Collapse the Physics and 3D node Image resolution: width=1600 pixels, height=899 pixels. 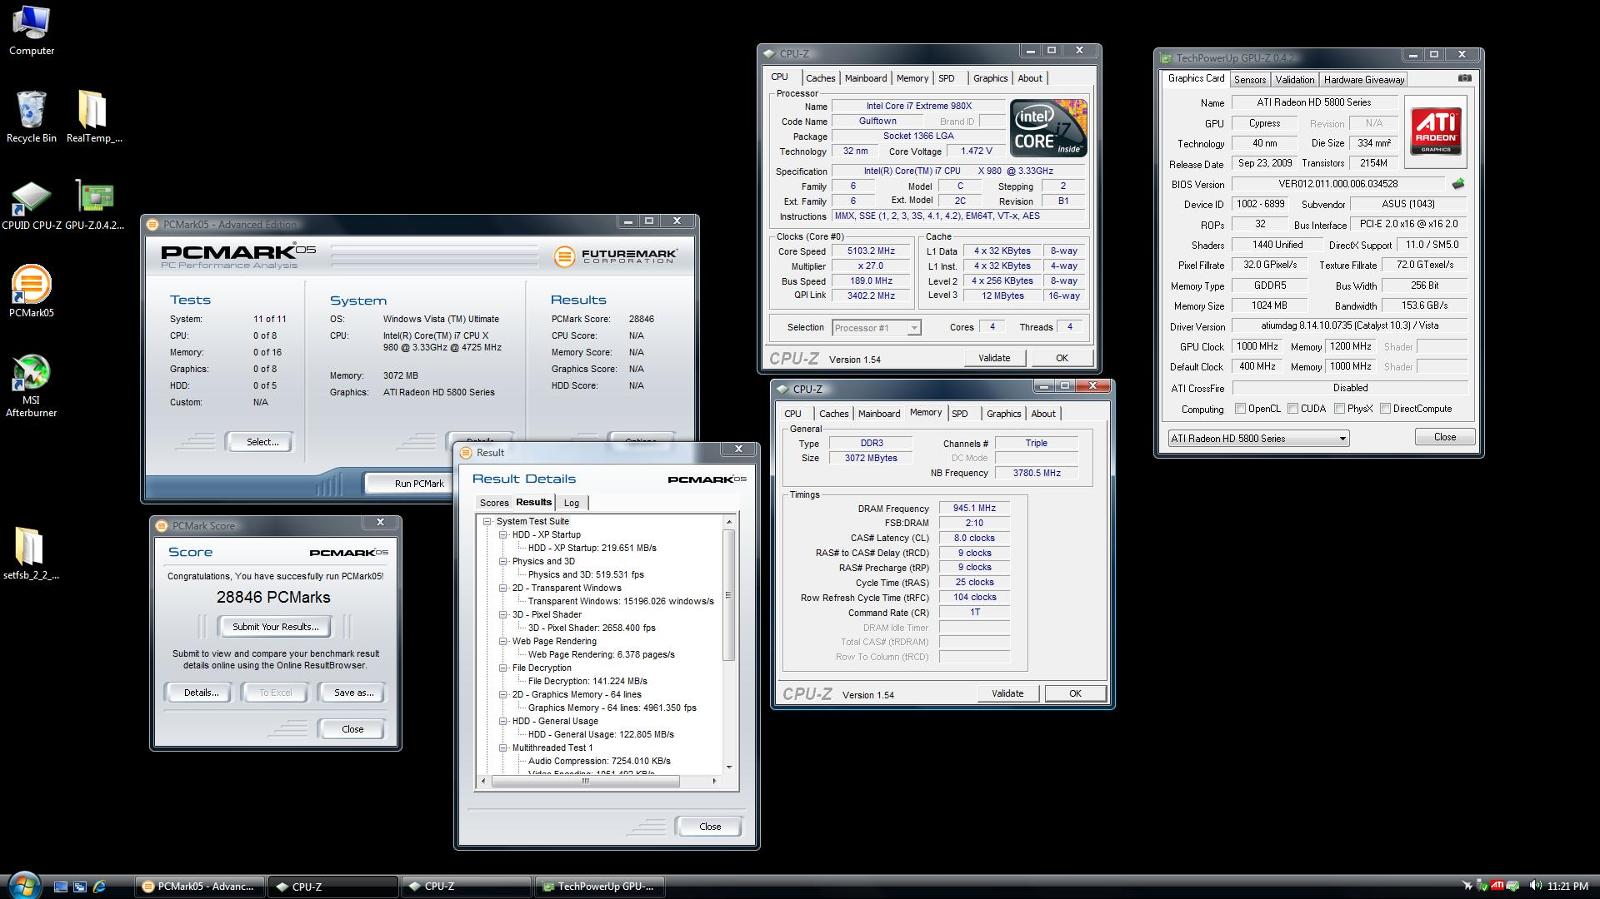(x=503, y=561)
